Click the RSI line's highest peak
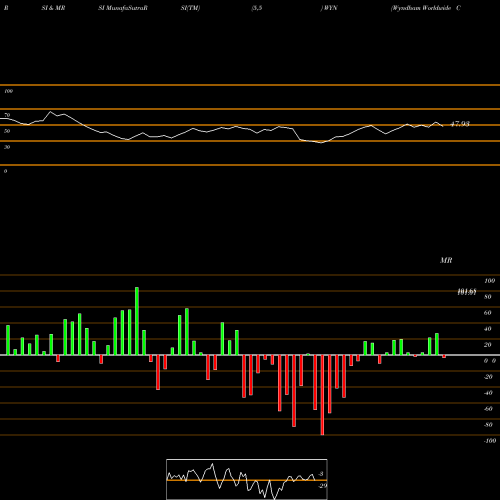The width and height of the screenshot is (500, 500). pos(50,112)
